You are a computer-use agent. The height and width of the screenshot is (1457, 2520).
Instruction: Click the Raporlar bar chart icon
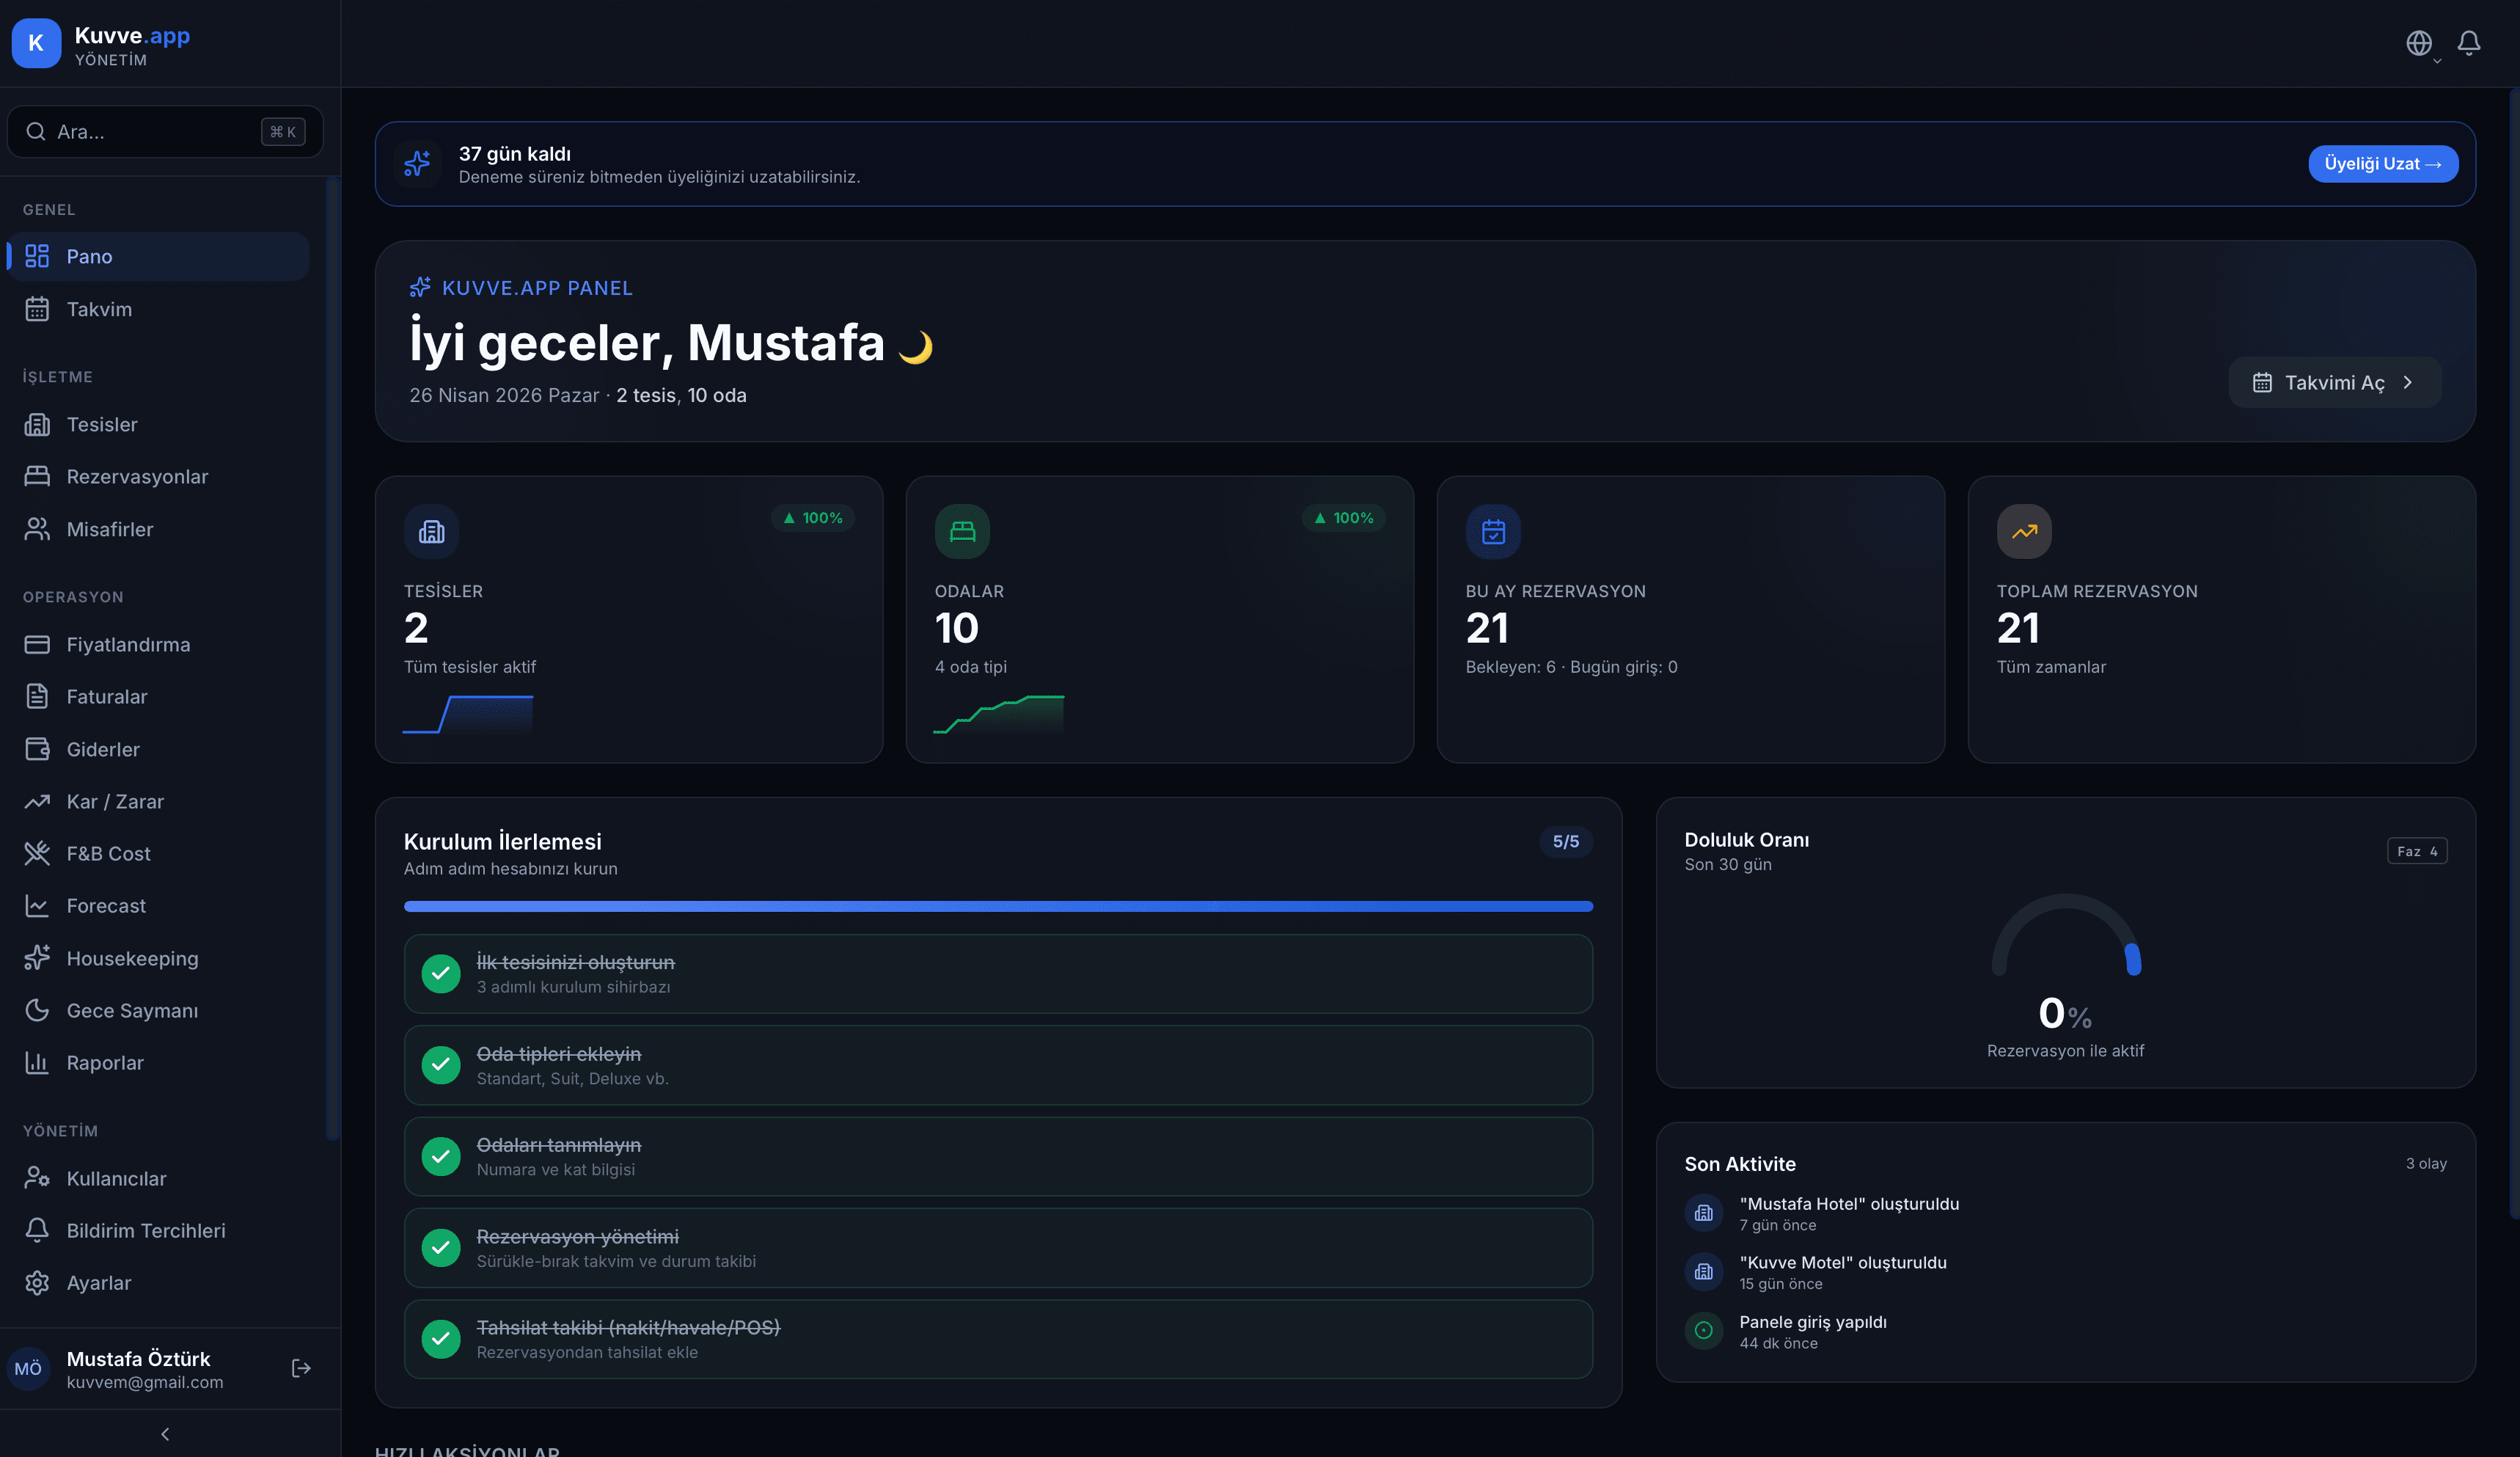pyautogui.click(x=37, y=1062)
